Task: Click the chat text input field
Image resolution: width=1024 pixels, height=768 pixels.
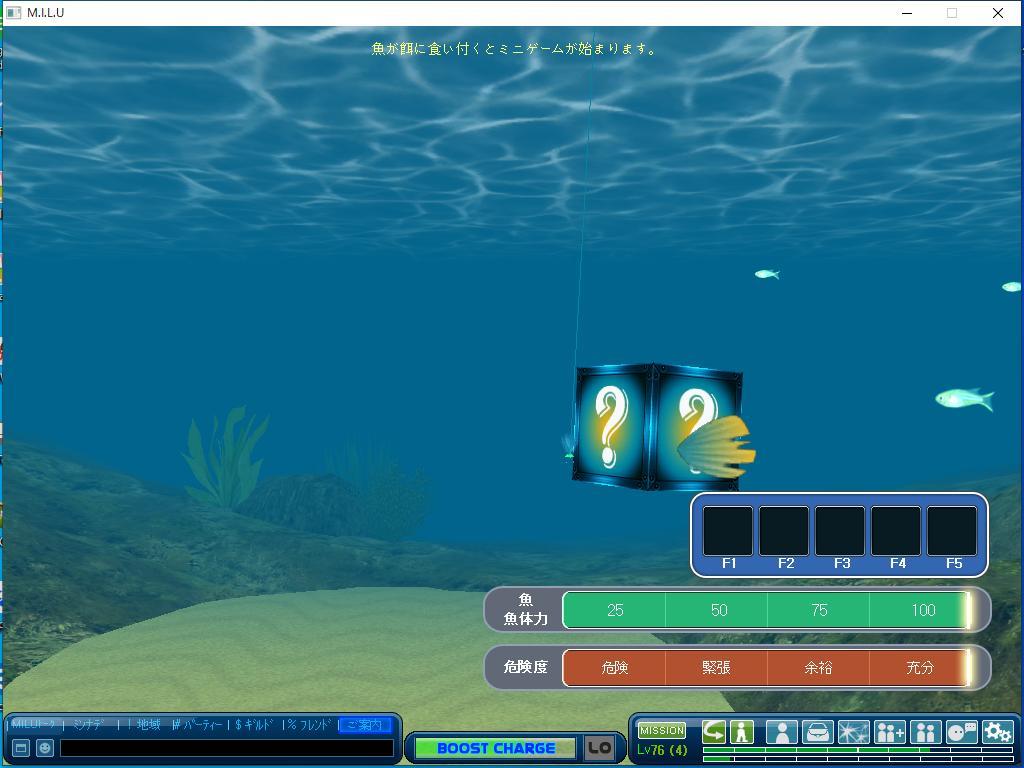Action: tap(226, 748)
